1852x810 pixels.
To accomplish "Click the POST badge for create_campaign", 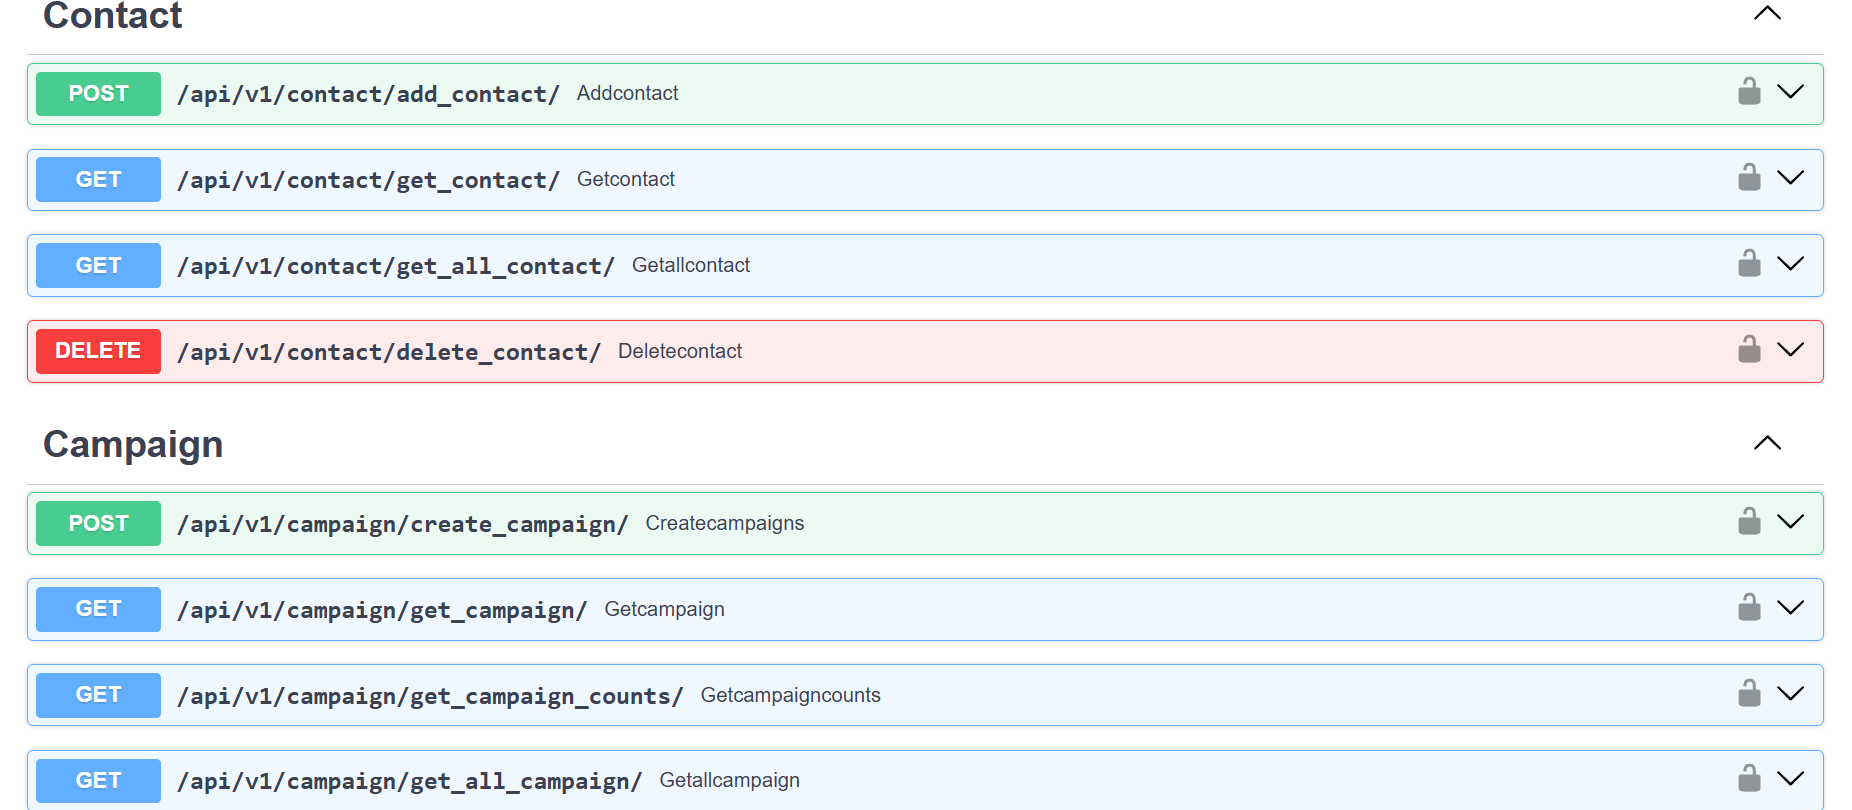I will point(98,523).
